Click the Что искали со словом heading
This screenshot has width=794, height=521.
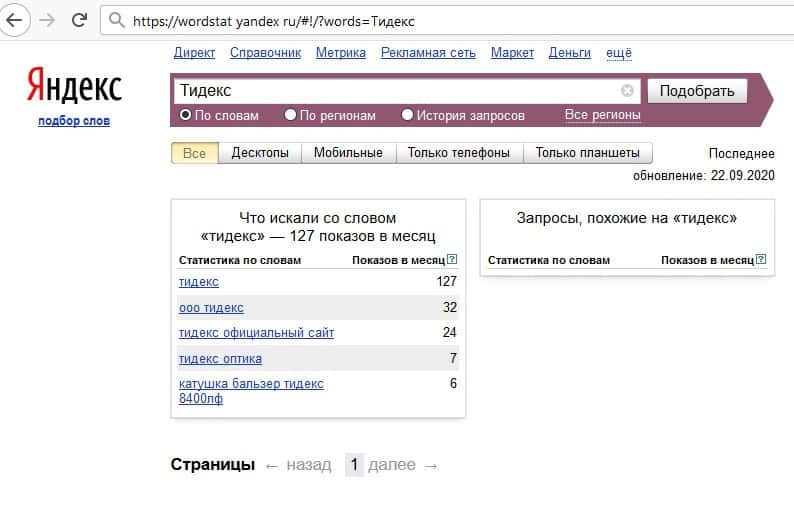pos(318,227)
